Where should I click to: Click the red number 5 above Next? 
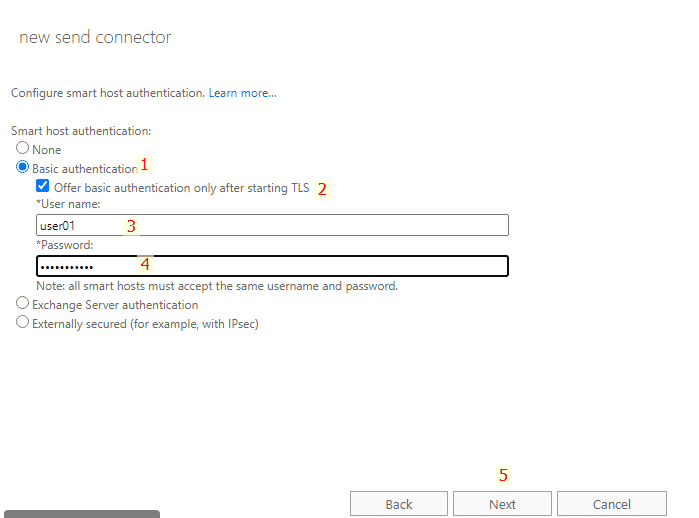coord(503,475)
